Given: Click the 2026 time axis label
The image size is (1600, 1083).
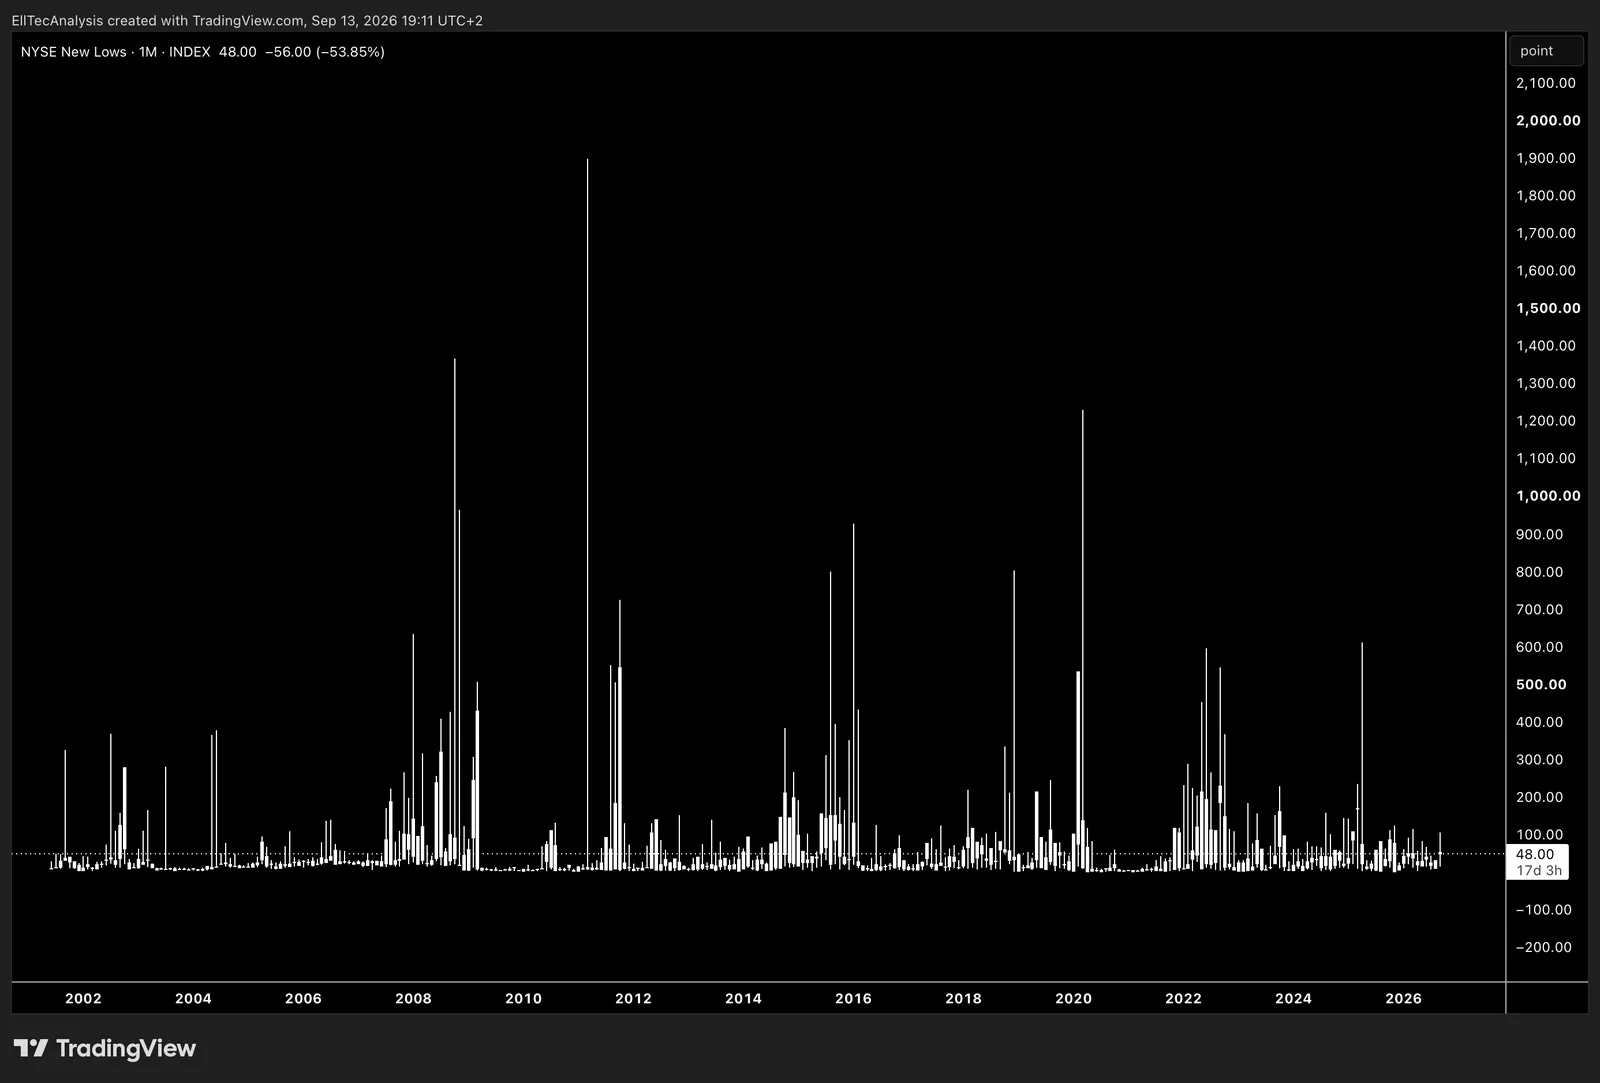Looking at the screenshot, I should 1403,998.
